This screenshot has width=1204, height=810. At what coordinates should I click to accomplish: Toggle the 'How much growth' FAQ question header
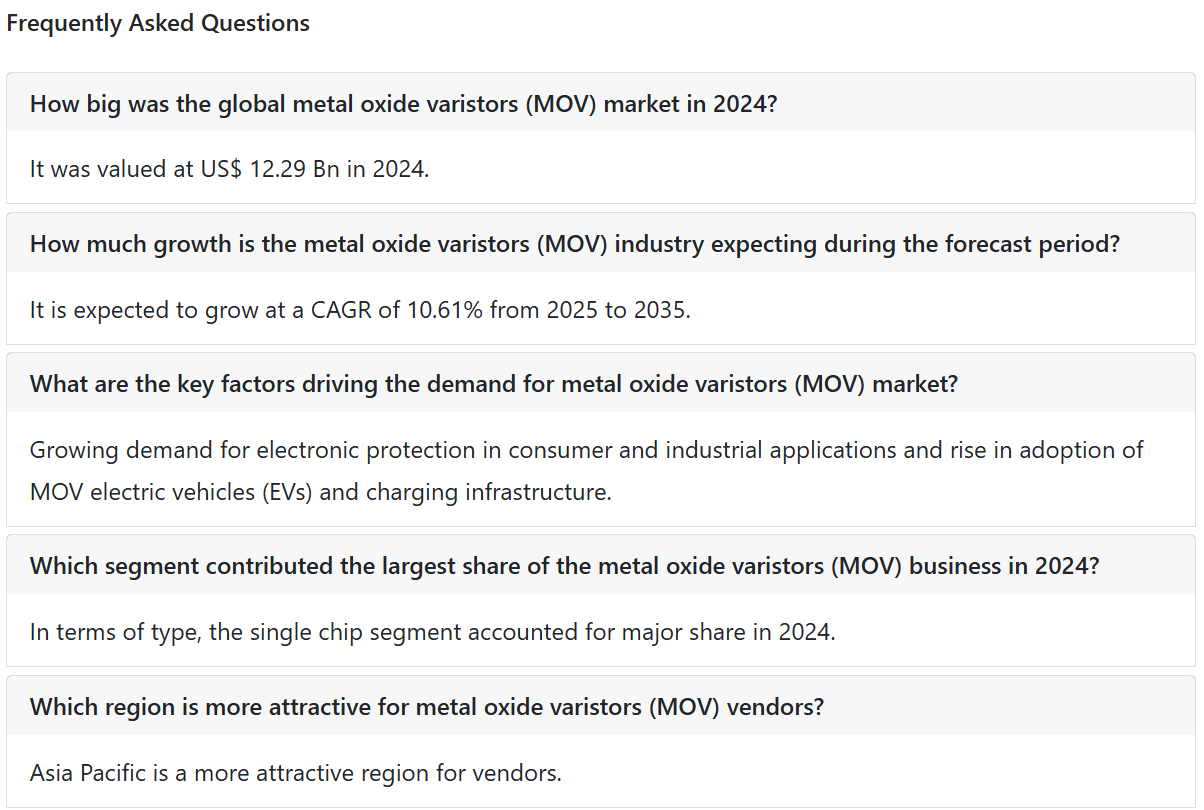pos(601,243)
